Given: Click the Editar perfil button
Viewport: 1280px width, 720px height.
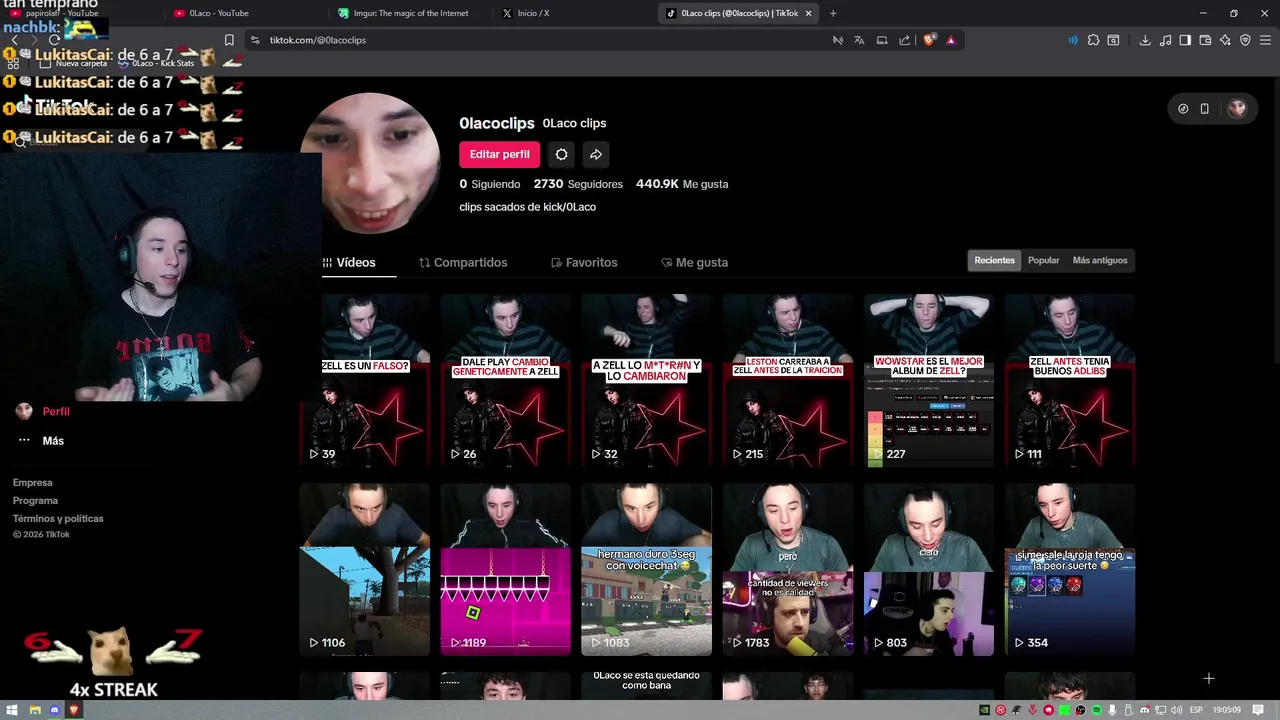Looking at the screenshot, I should (499, 154).
